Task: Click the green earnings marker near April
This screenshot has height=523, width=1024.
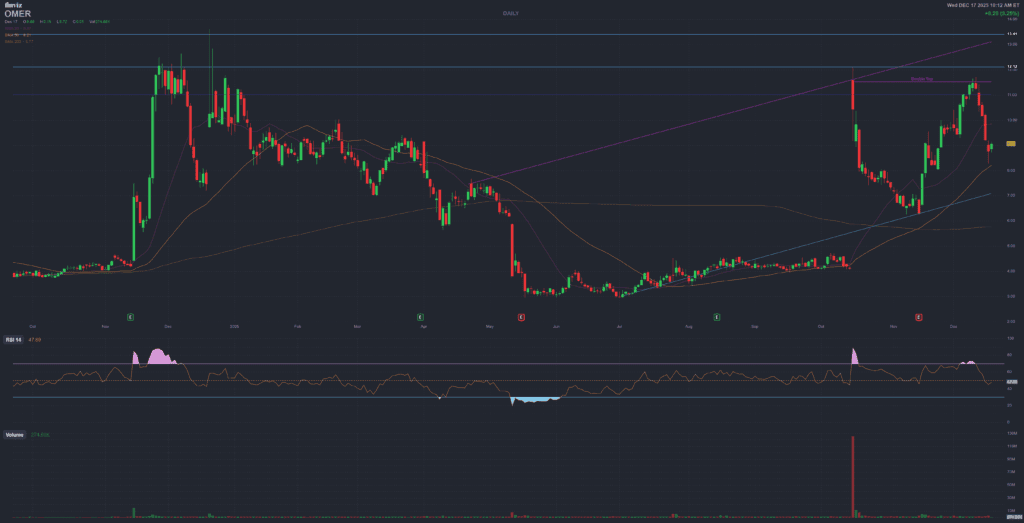Action: click(421, 316)
